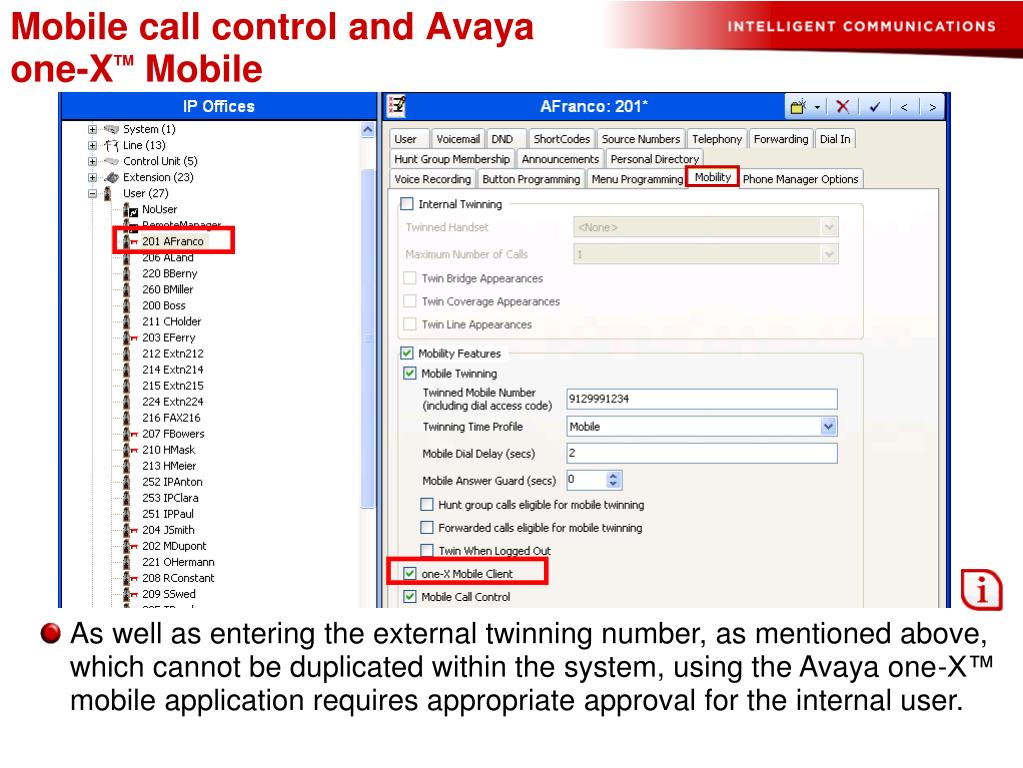Click the checkmark validate icon
1023x768 pixels.
pyautogui.click(x=875, y=107)
